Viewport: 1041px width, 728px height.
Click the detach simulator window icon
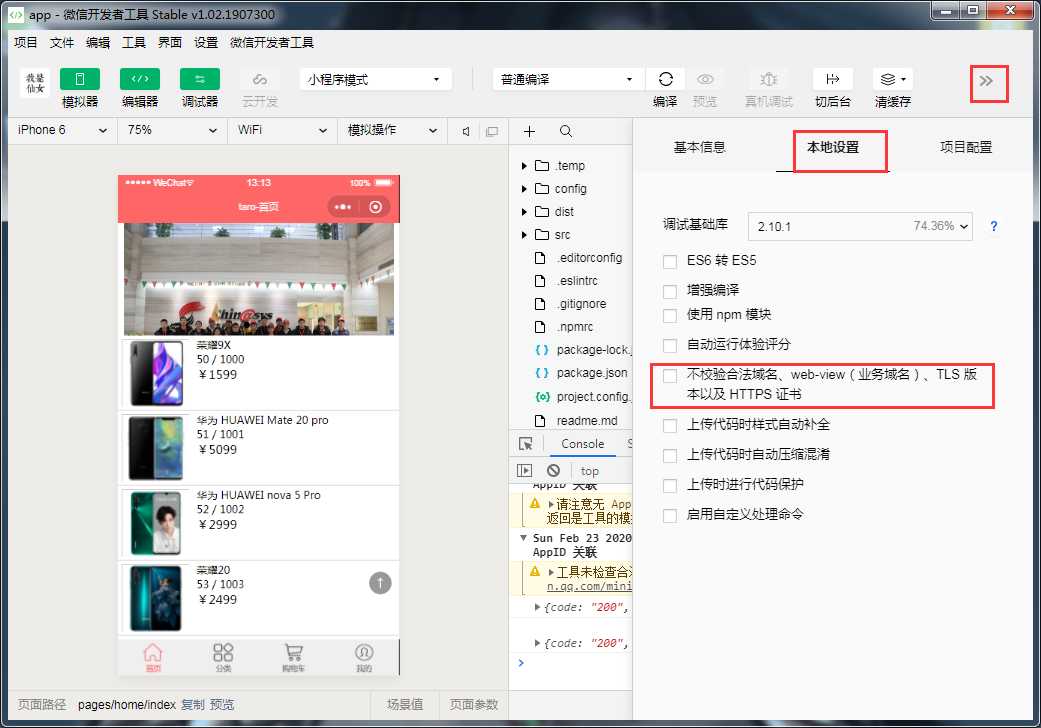(492, 131)
